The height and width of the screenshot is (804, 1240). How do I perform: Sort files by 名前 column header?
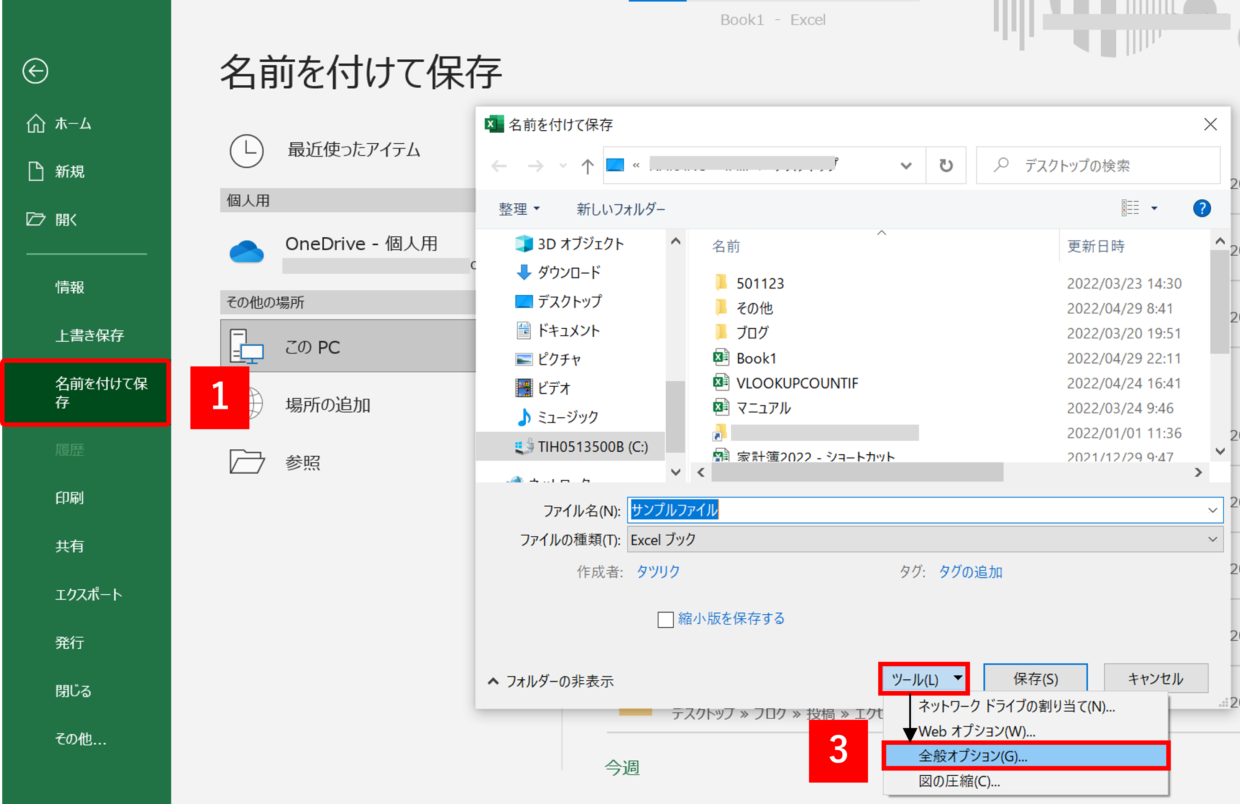point(726,246)
